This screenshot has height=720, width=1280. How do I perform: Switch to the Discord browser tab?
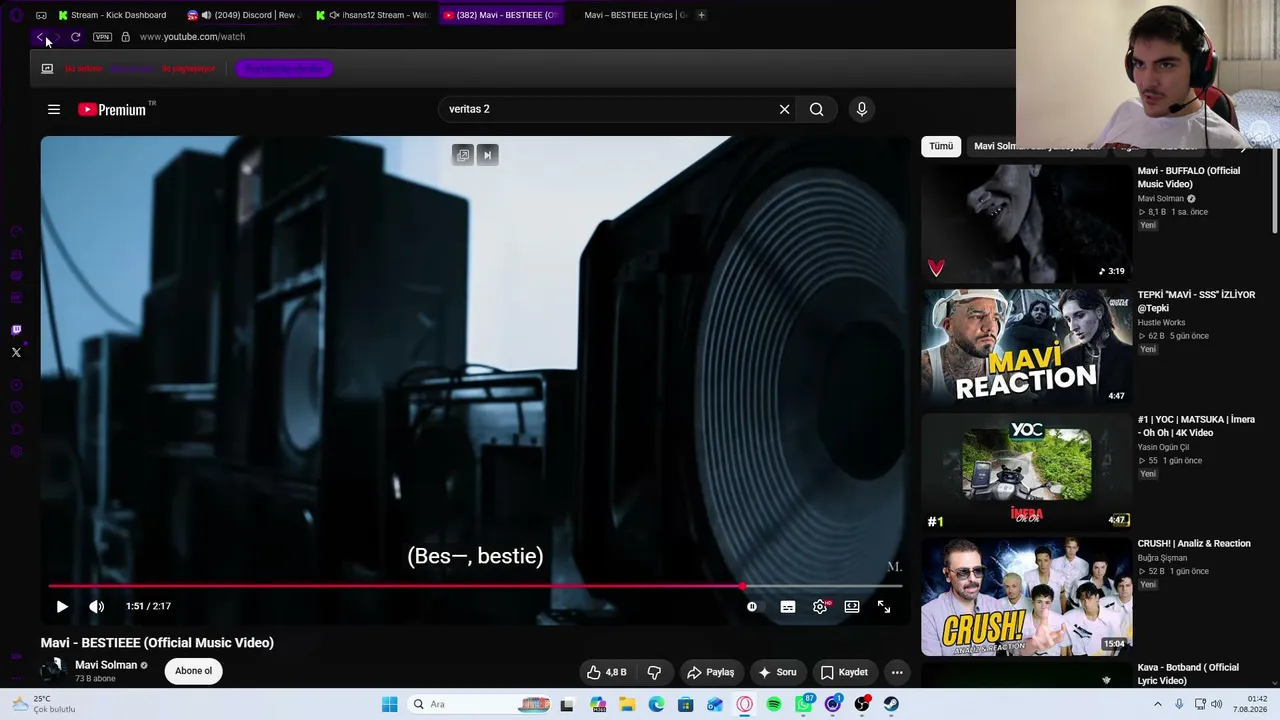pos(243,15)
